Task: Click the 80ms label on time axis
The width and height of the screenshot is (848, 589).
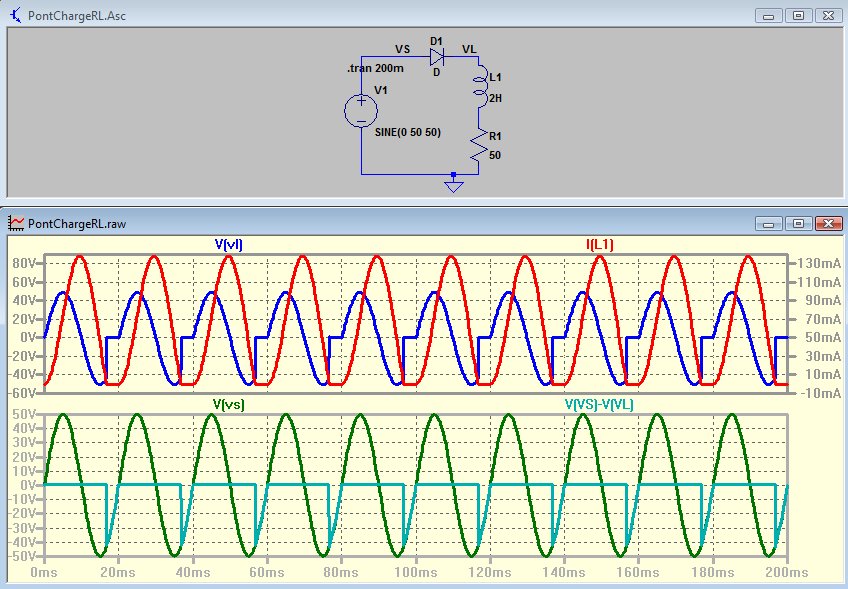Action: coord(341,573)
